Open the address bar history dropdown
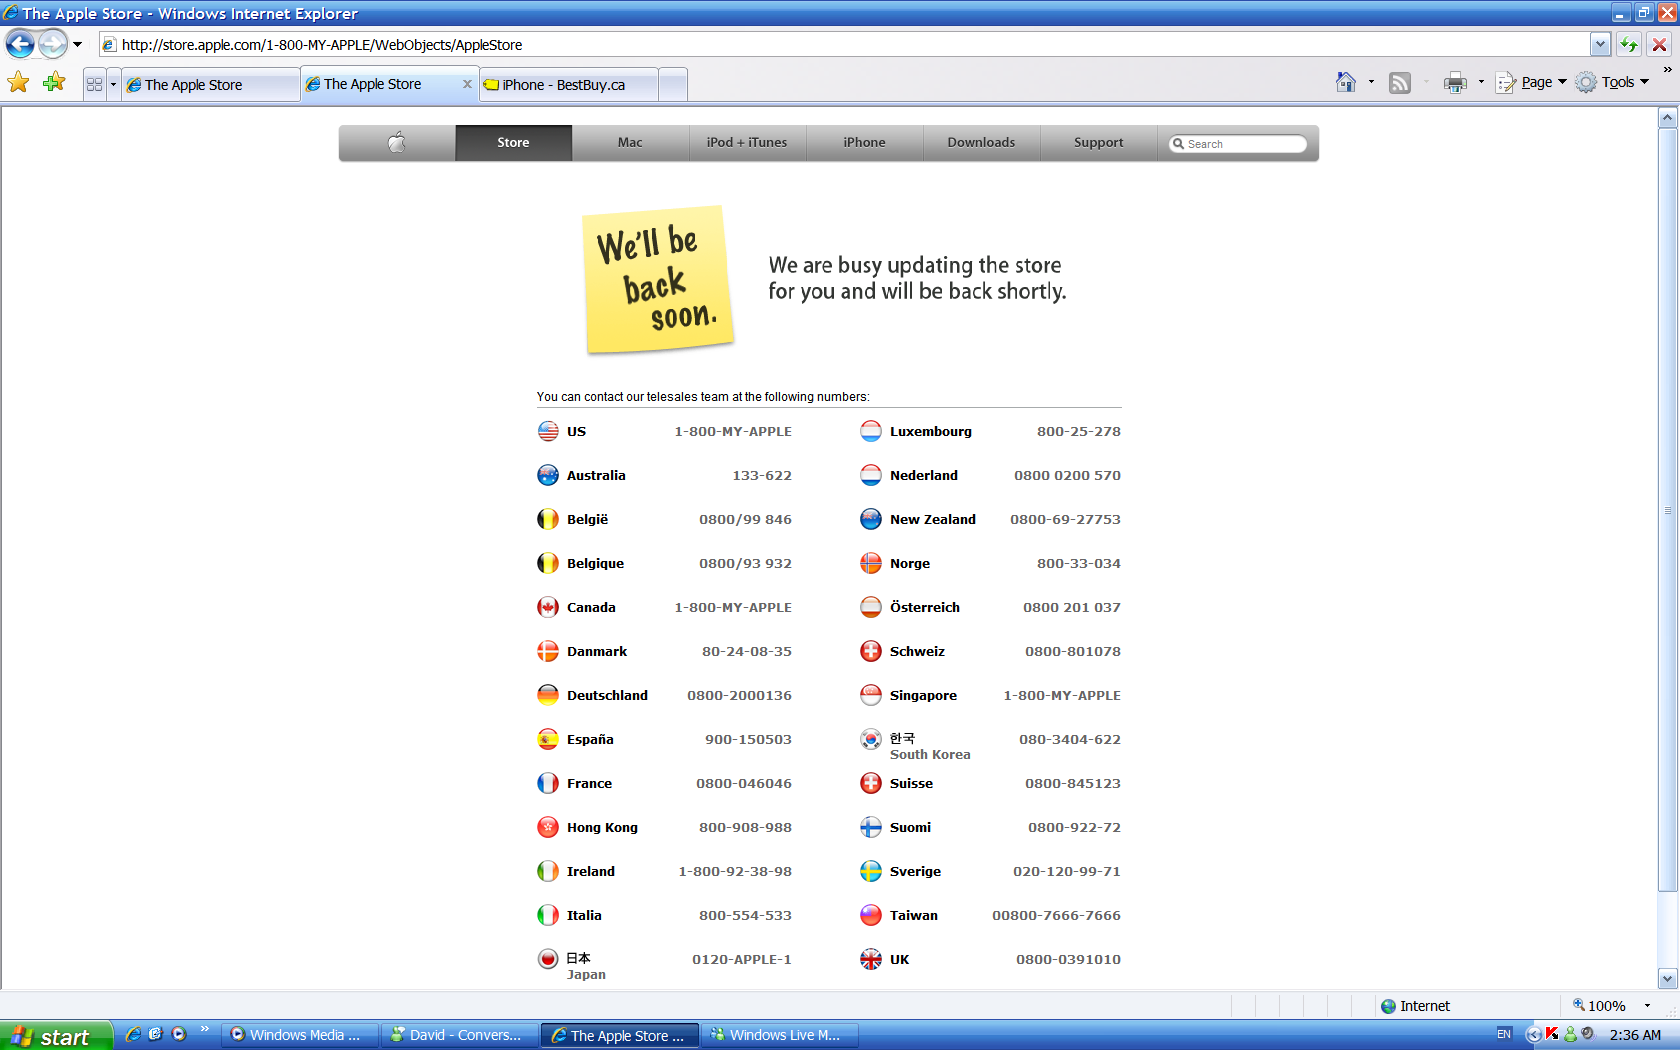The height and width of the screenshot is (1050, 1680). pyautogui.click(x=1601, y=44)
